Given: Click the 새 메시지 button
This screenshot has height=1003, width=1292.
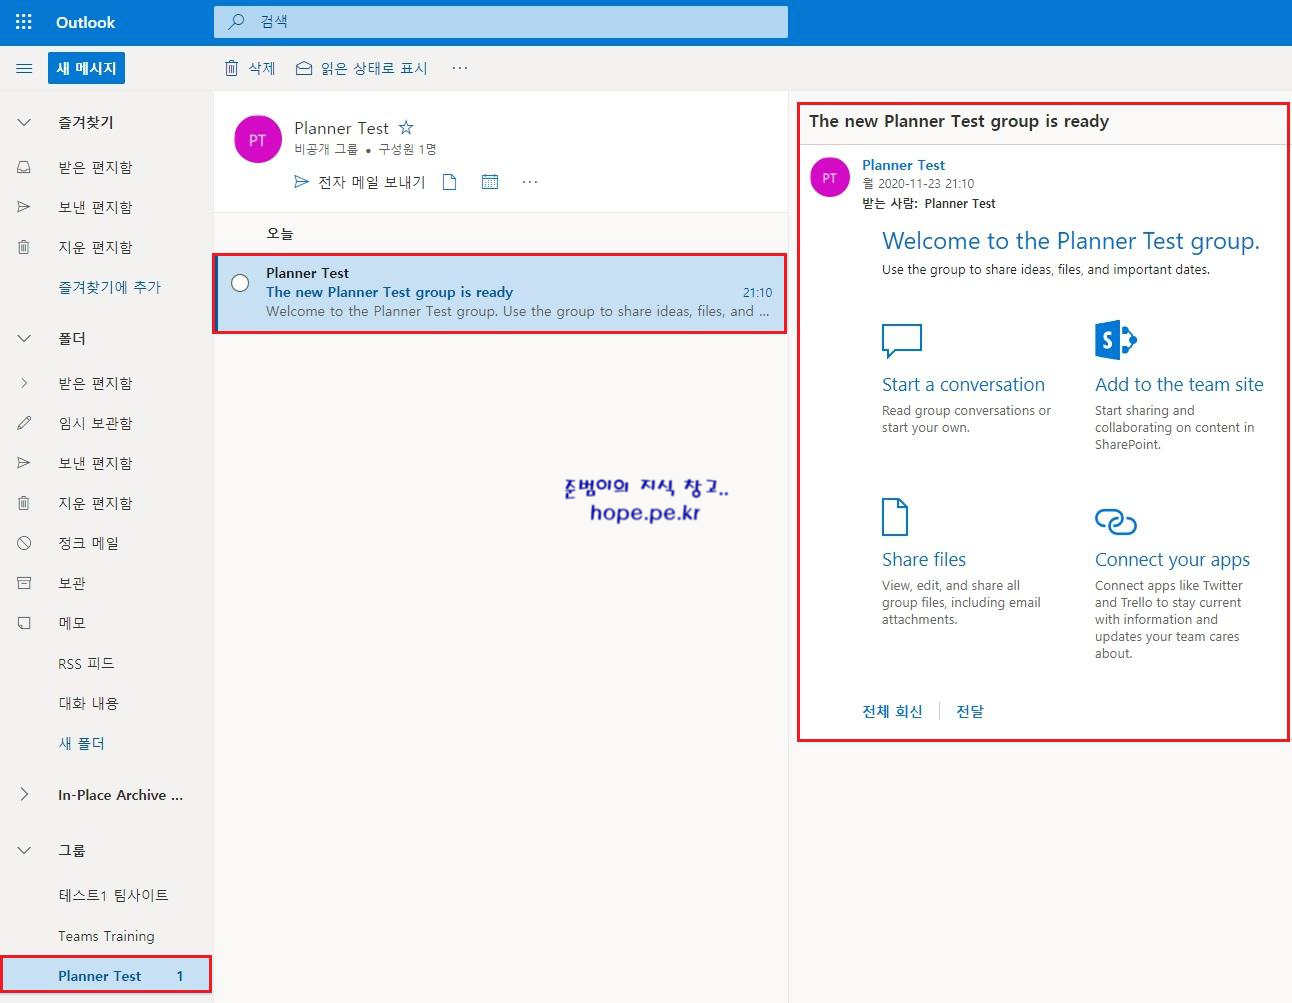Looking at the screenshot, I should tap(86, 68).
